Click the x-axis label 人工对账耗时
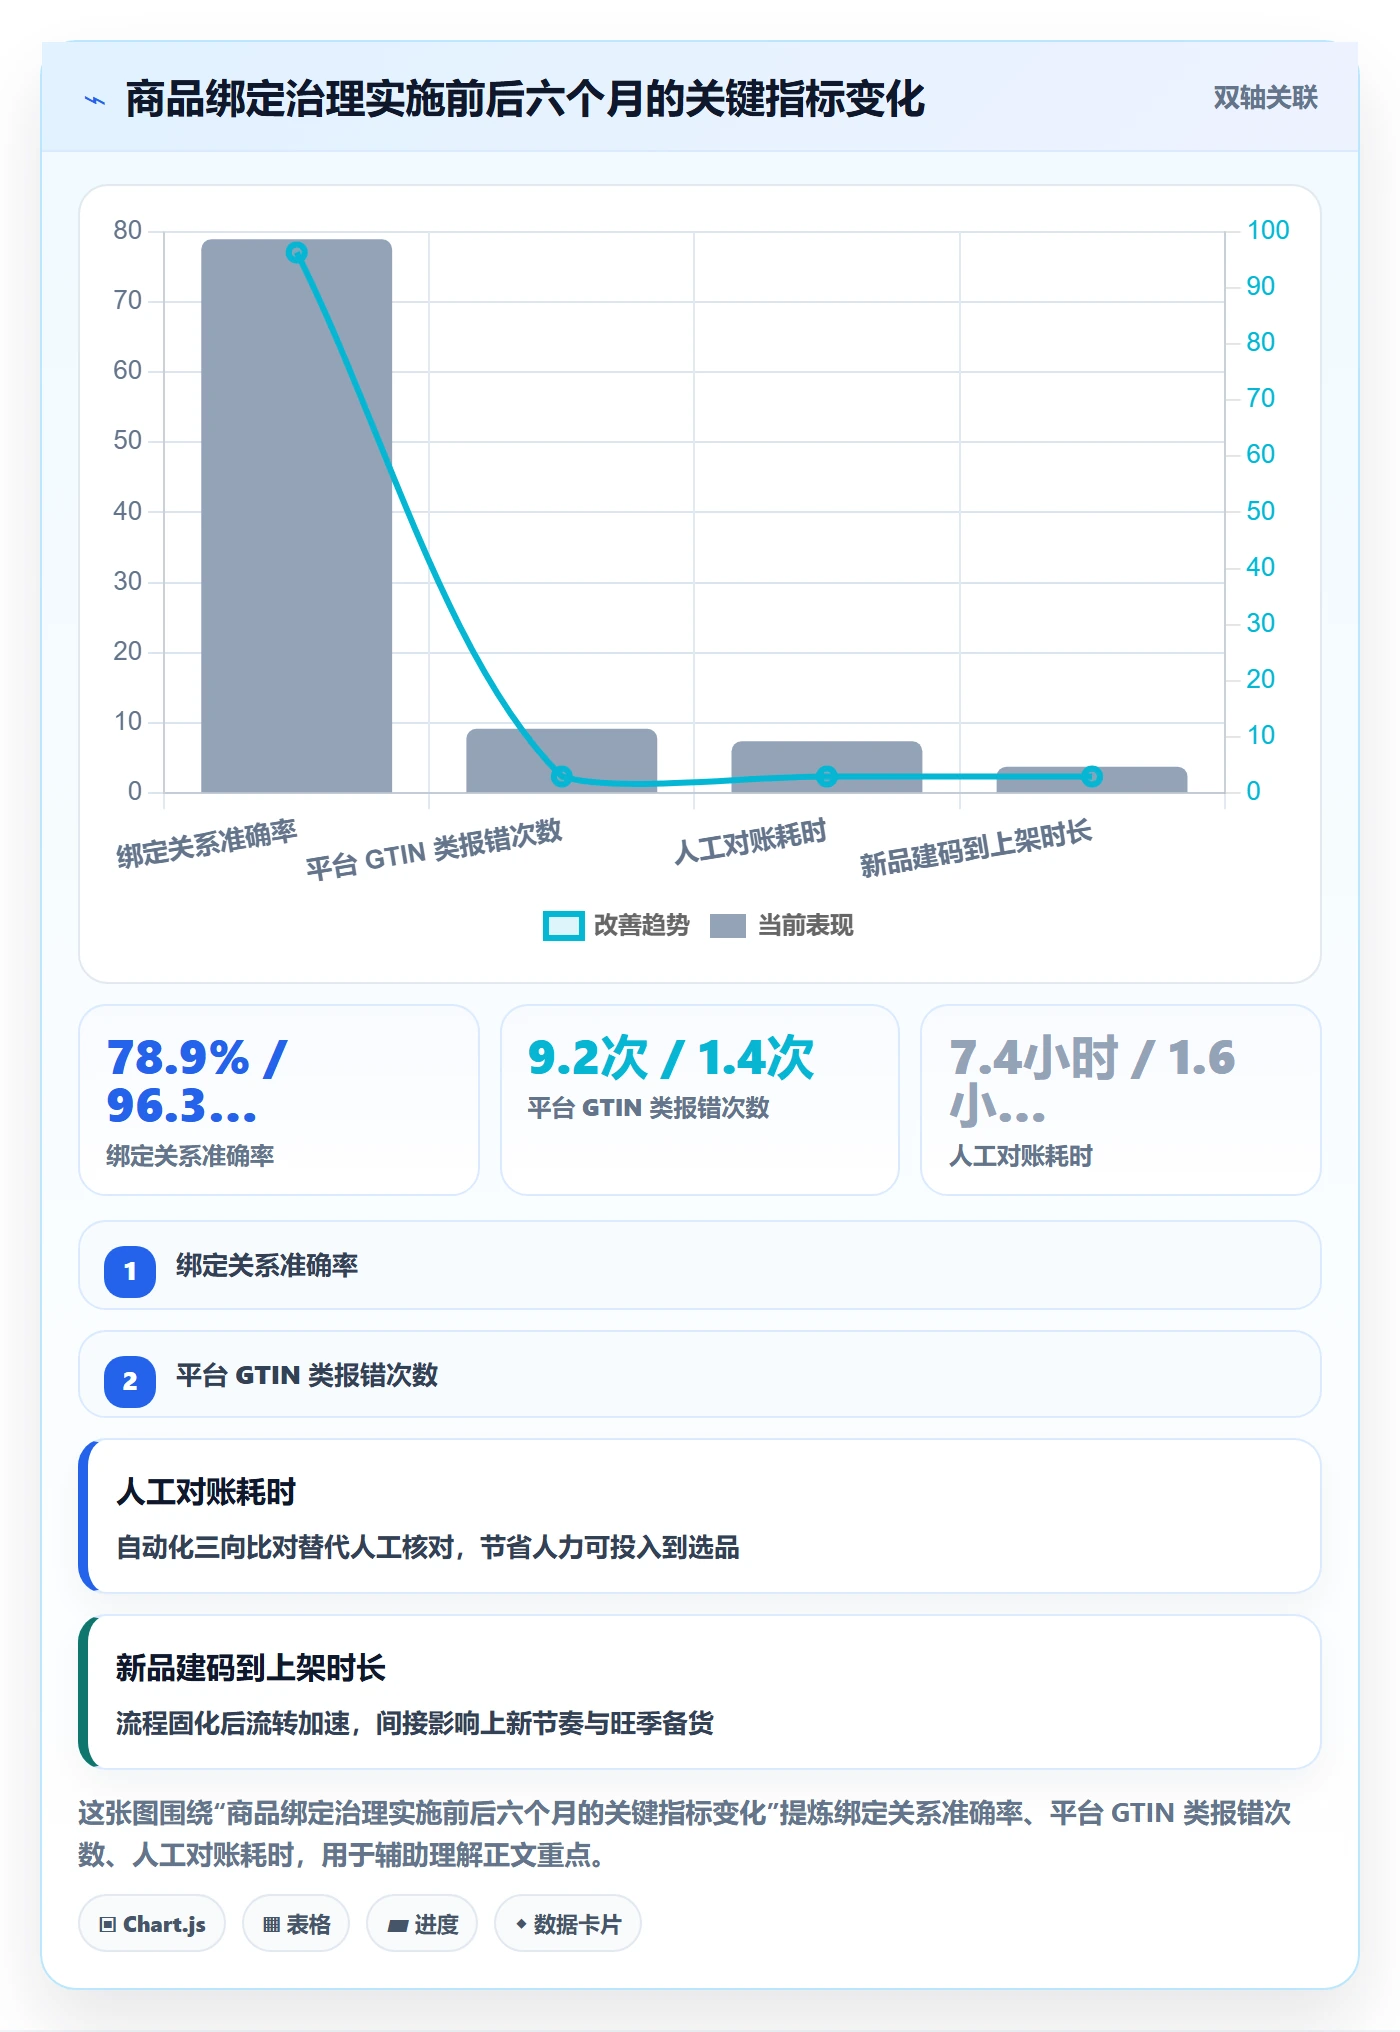Screen dimensions: 1400x2032 click(x=750, y=841)
